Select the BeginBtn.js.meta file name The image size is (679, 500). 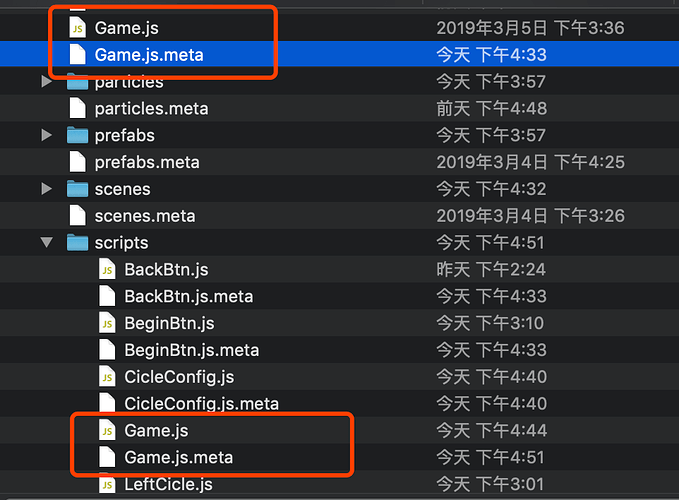click(191, 350)
